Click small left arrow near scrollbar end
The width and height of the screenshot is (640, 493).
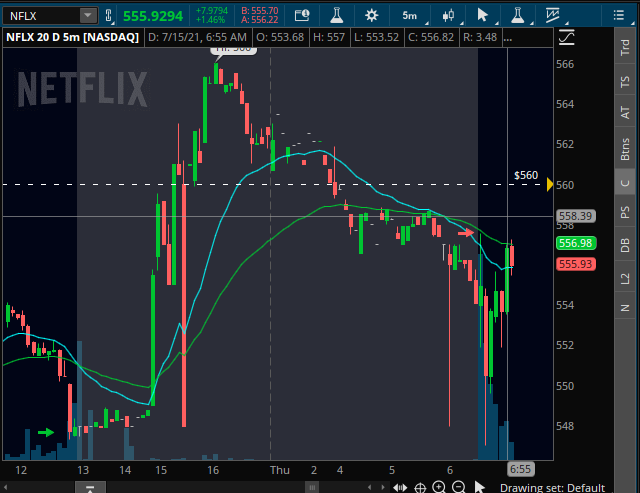coord(369,487)
